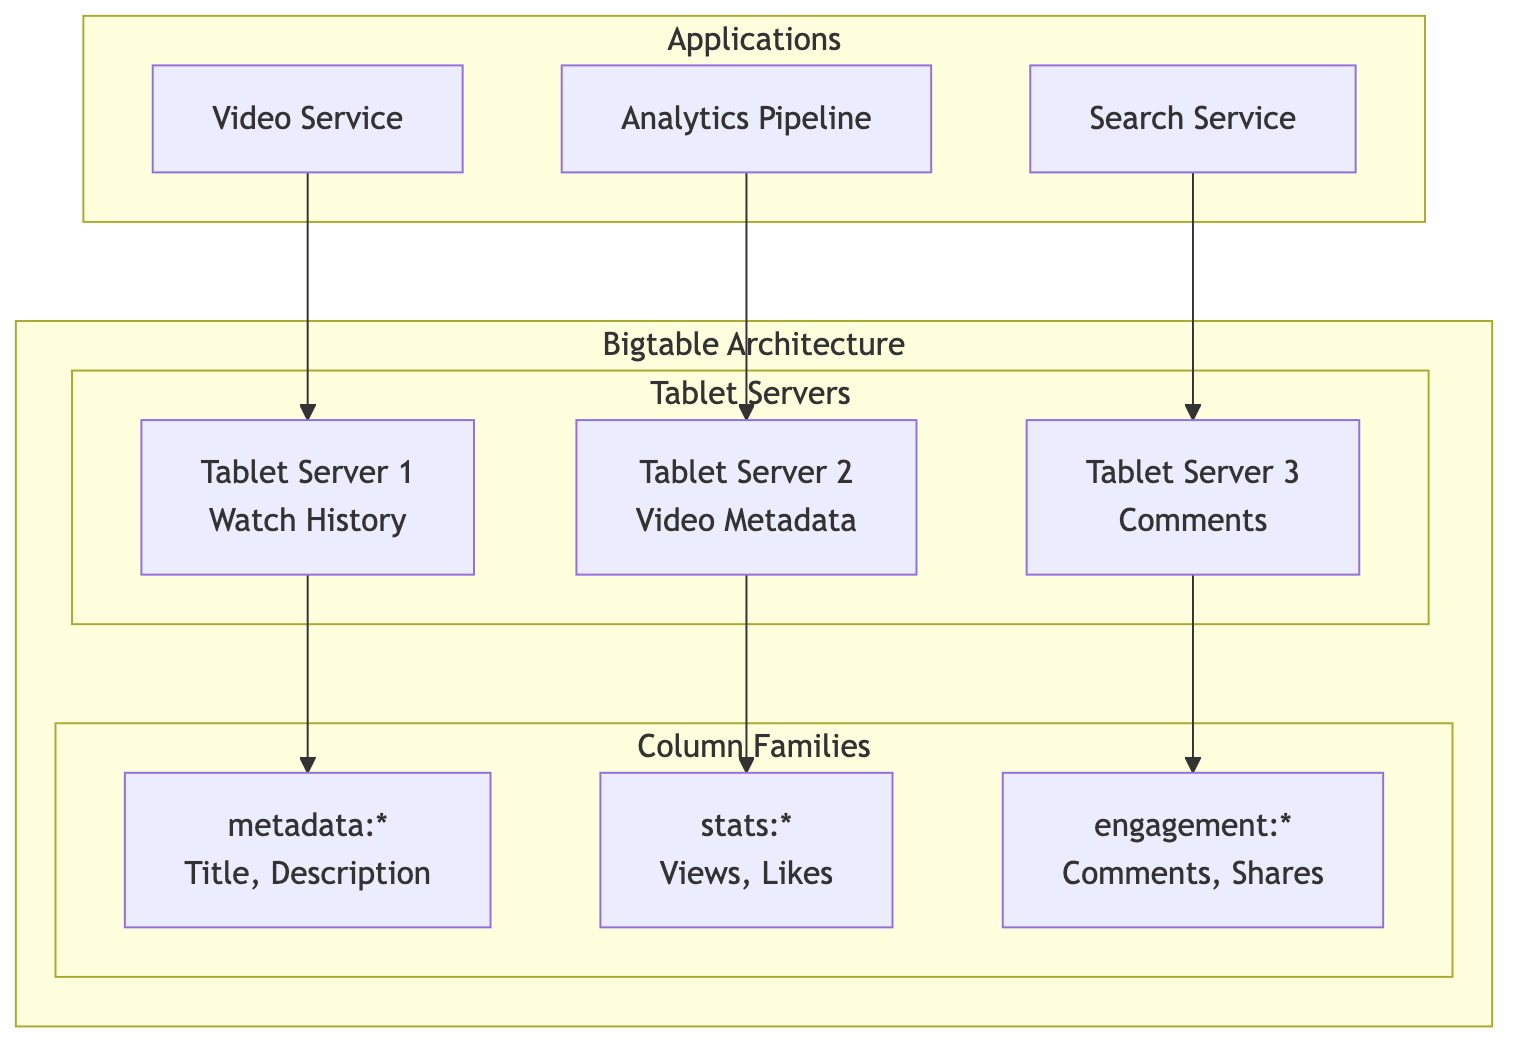Select Tablet Server 1 Watch History node
The height and width of the screenshot is (1052, 1524).
307,497
